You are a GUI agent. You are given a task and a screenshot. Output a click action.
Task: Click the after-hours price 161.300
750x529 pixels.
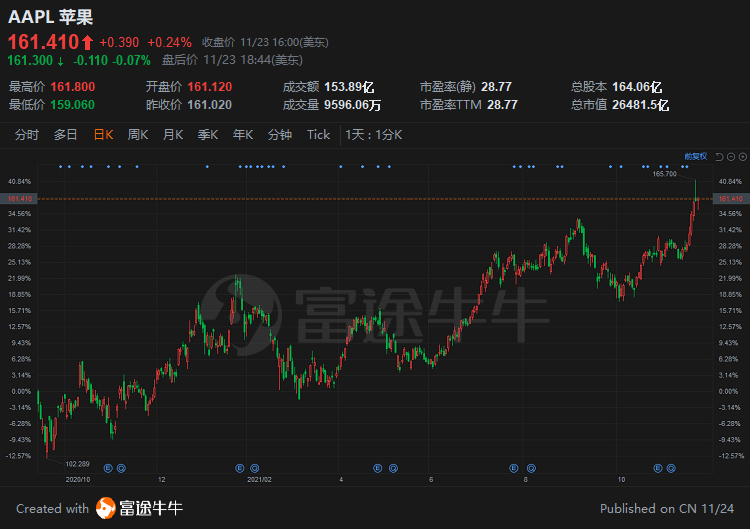(x=30, y=60)
